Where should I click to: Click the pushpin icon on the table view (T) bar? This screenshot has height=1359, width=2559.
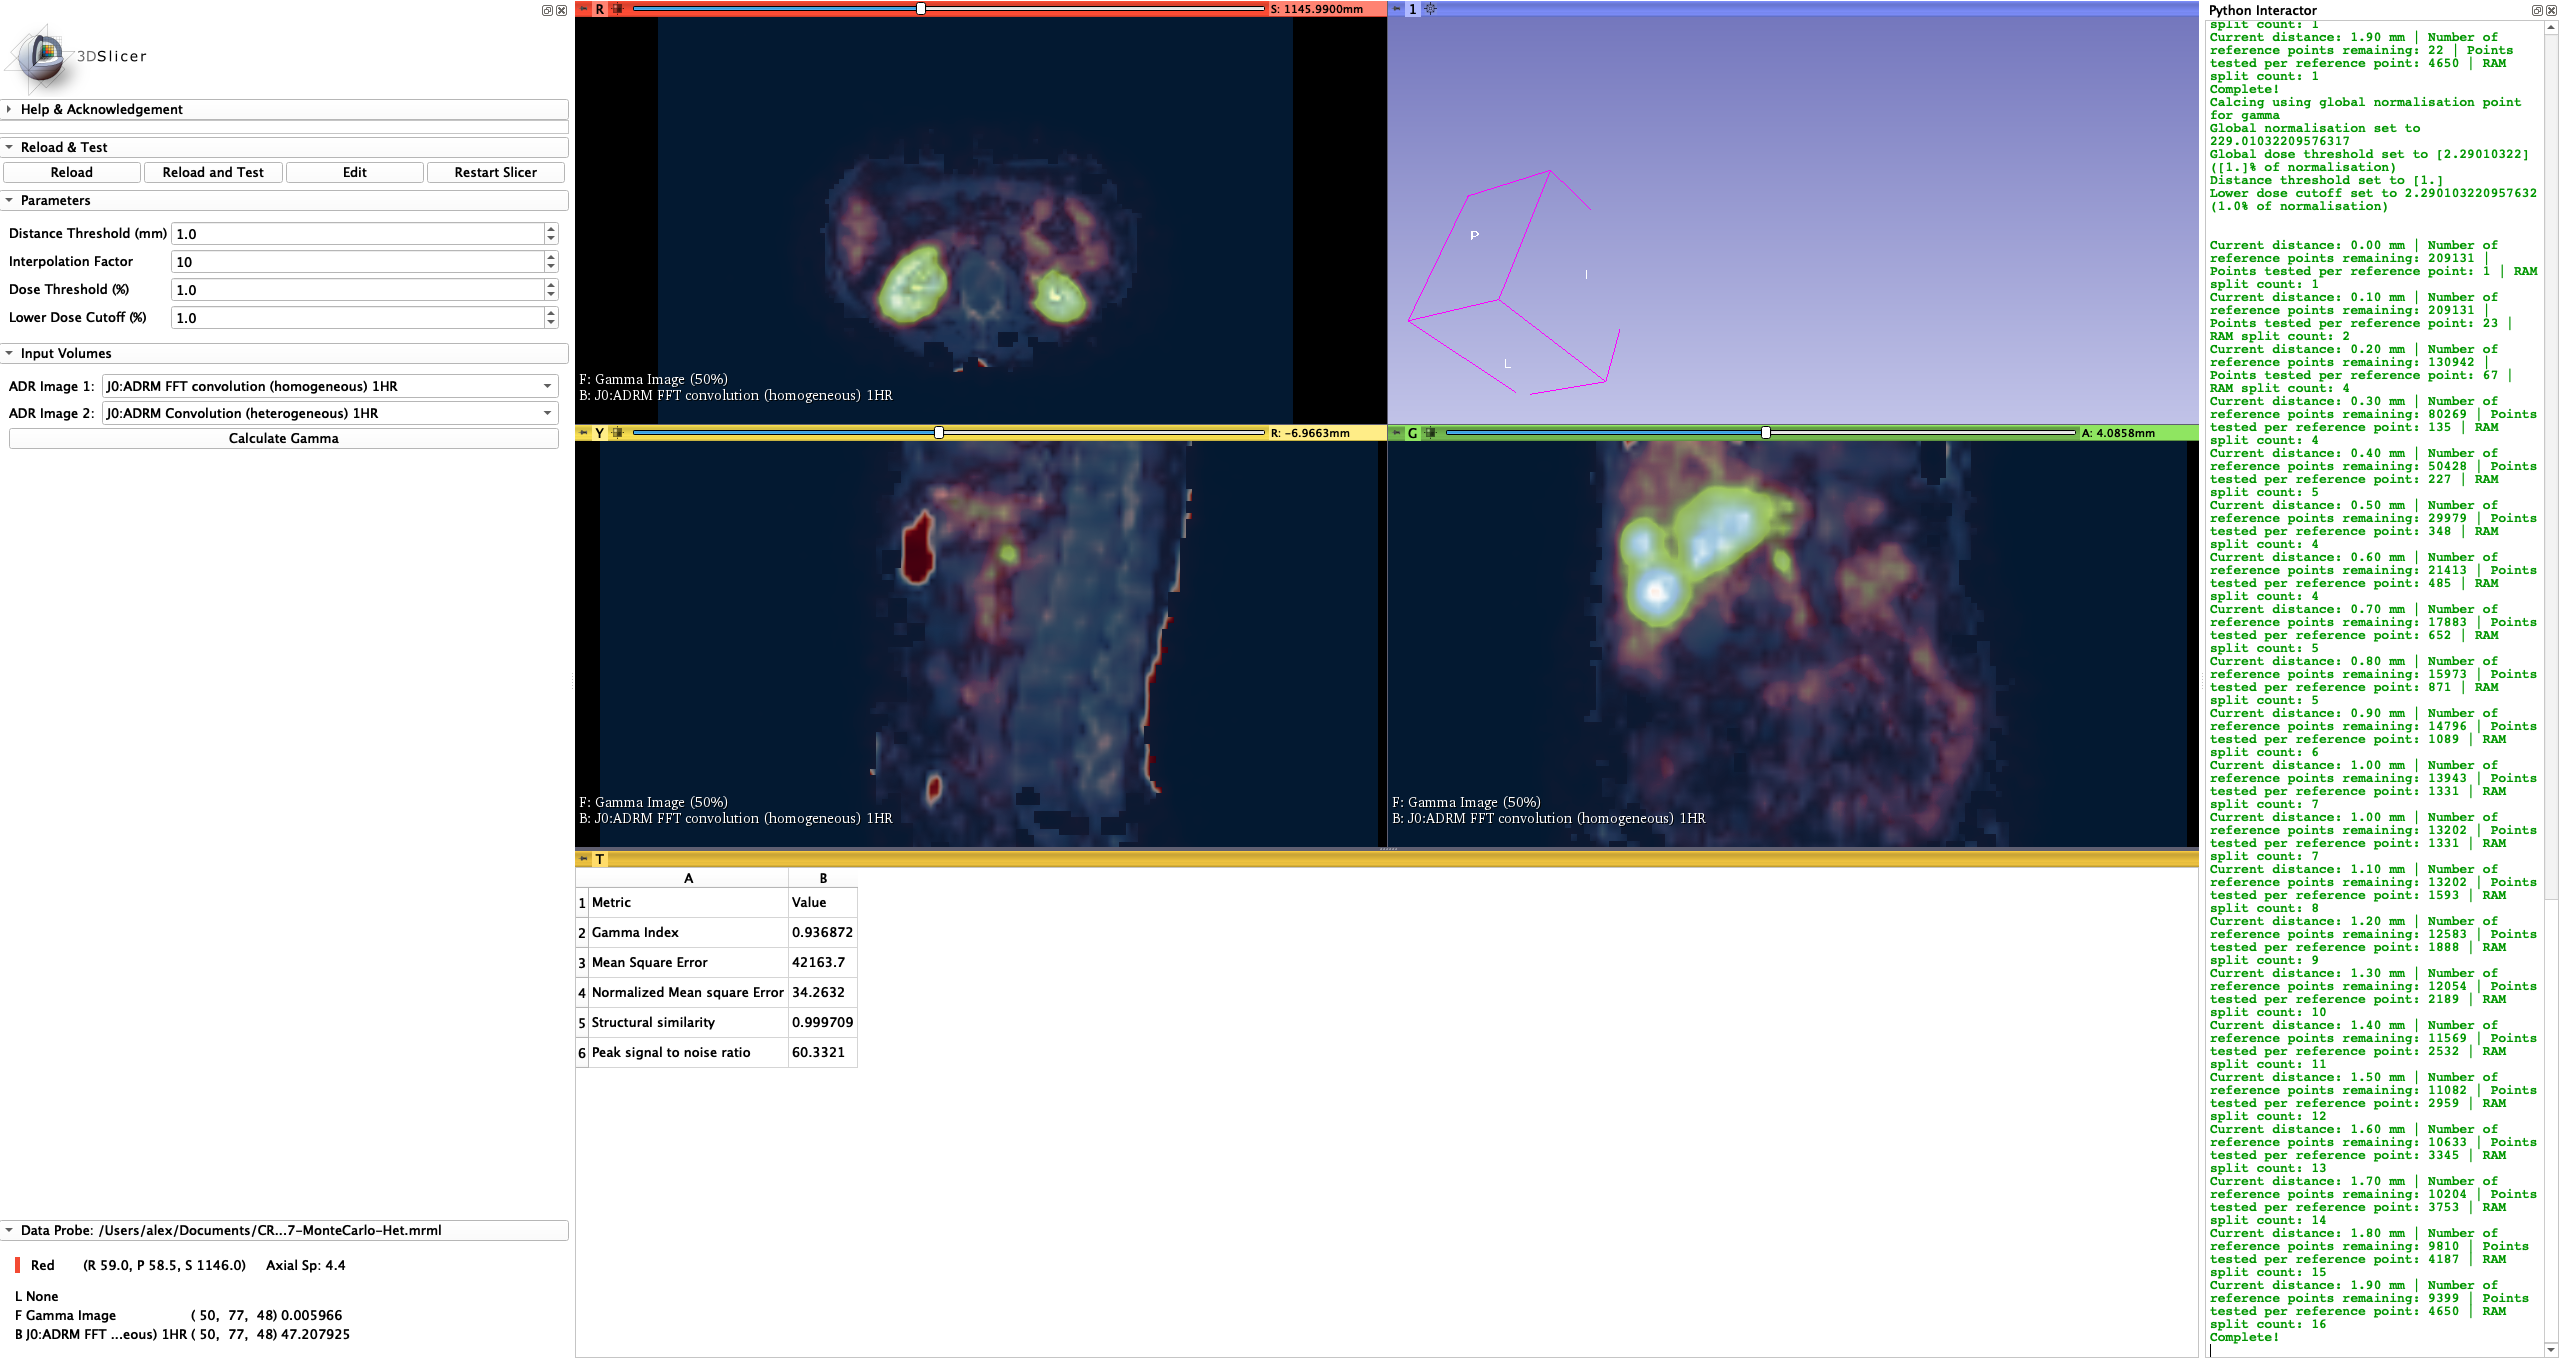582,859
